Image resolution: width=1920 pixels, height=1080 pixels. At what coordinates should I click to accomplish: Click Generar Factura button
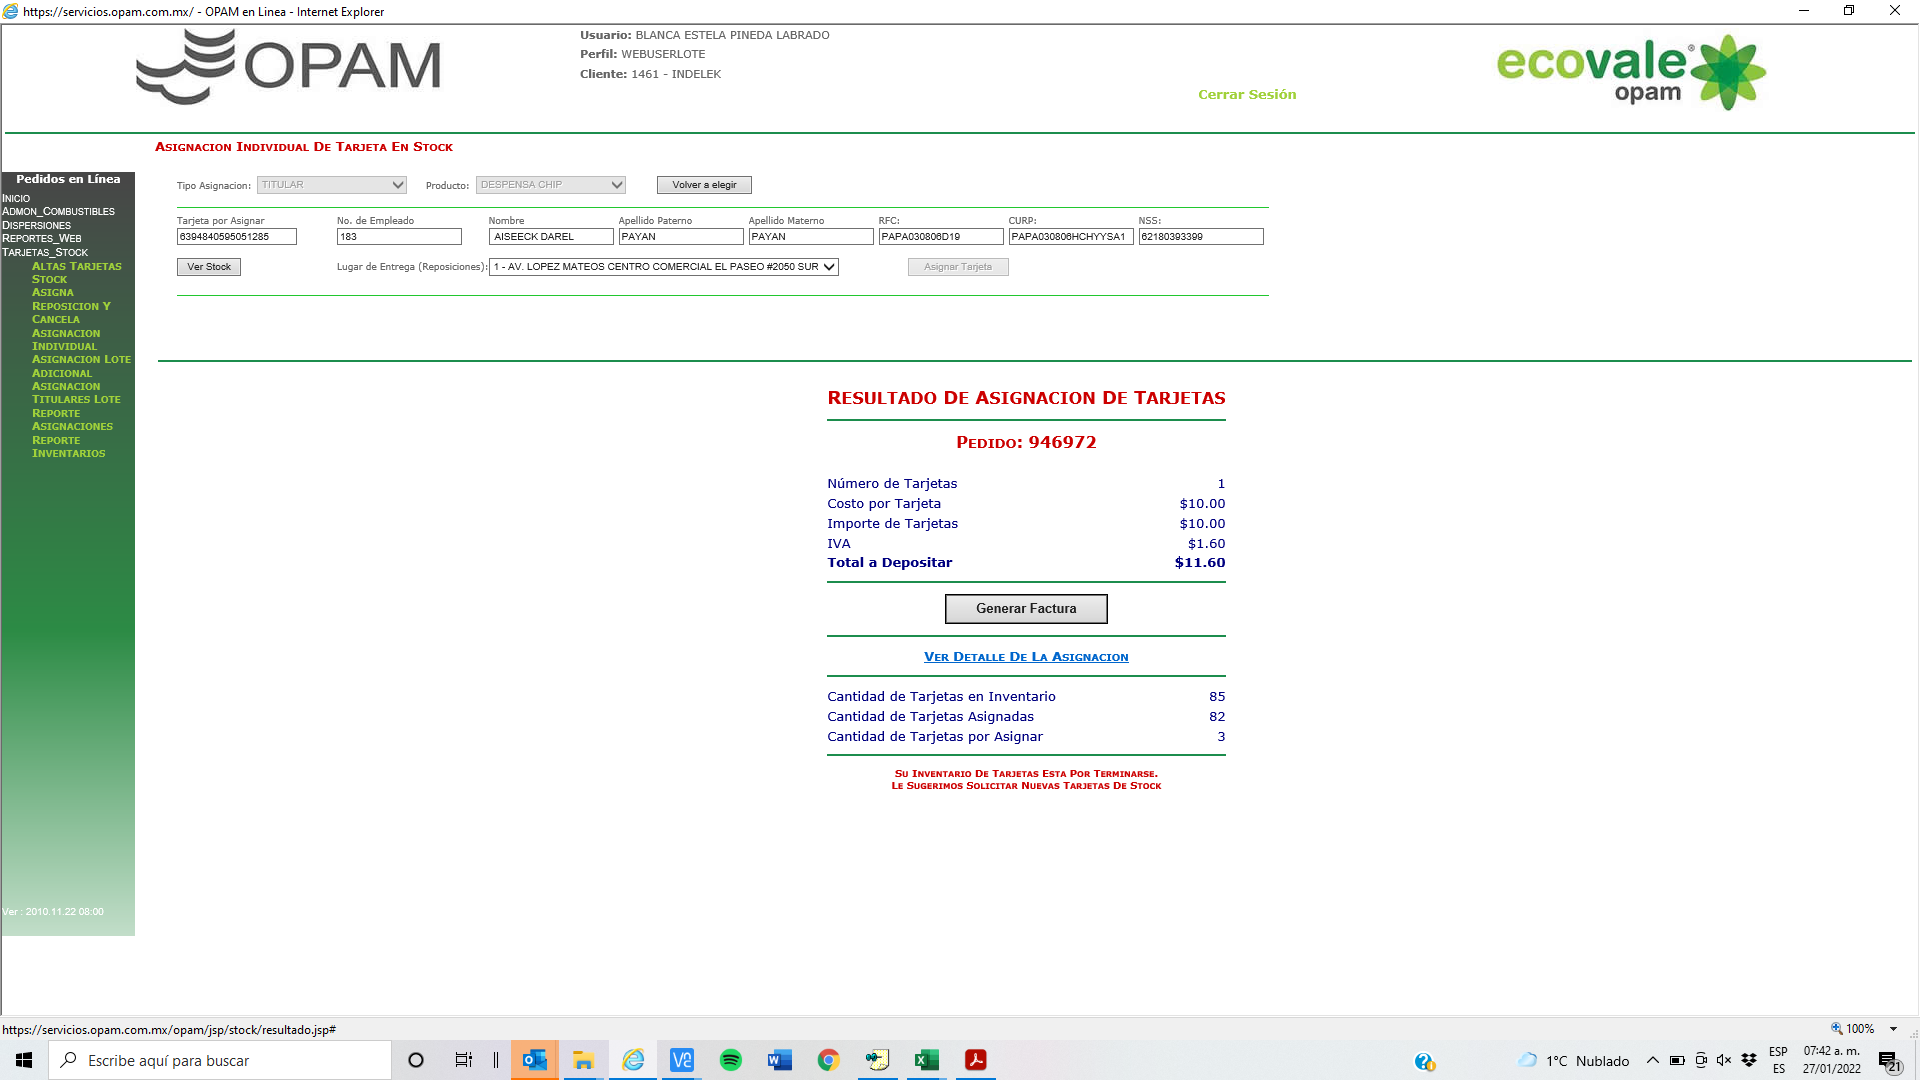(1026, 609)
